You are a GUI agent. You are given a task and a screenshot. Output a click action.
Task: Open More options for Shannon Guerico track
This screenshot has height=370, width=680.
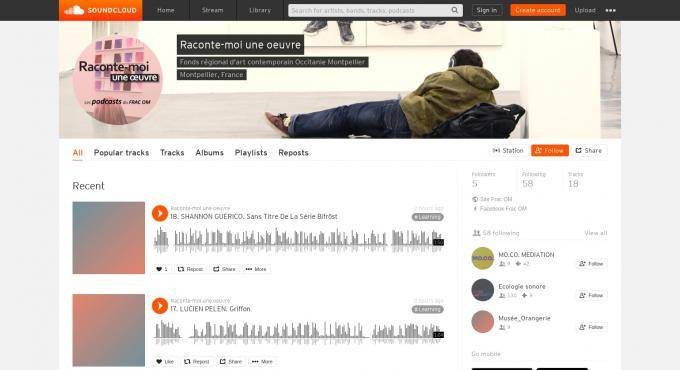click(256, 269)
